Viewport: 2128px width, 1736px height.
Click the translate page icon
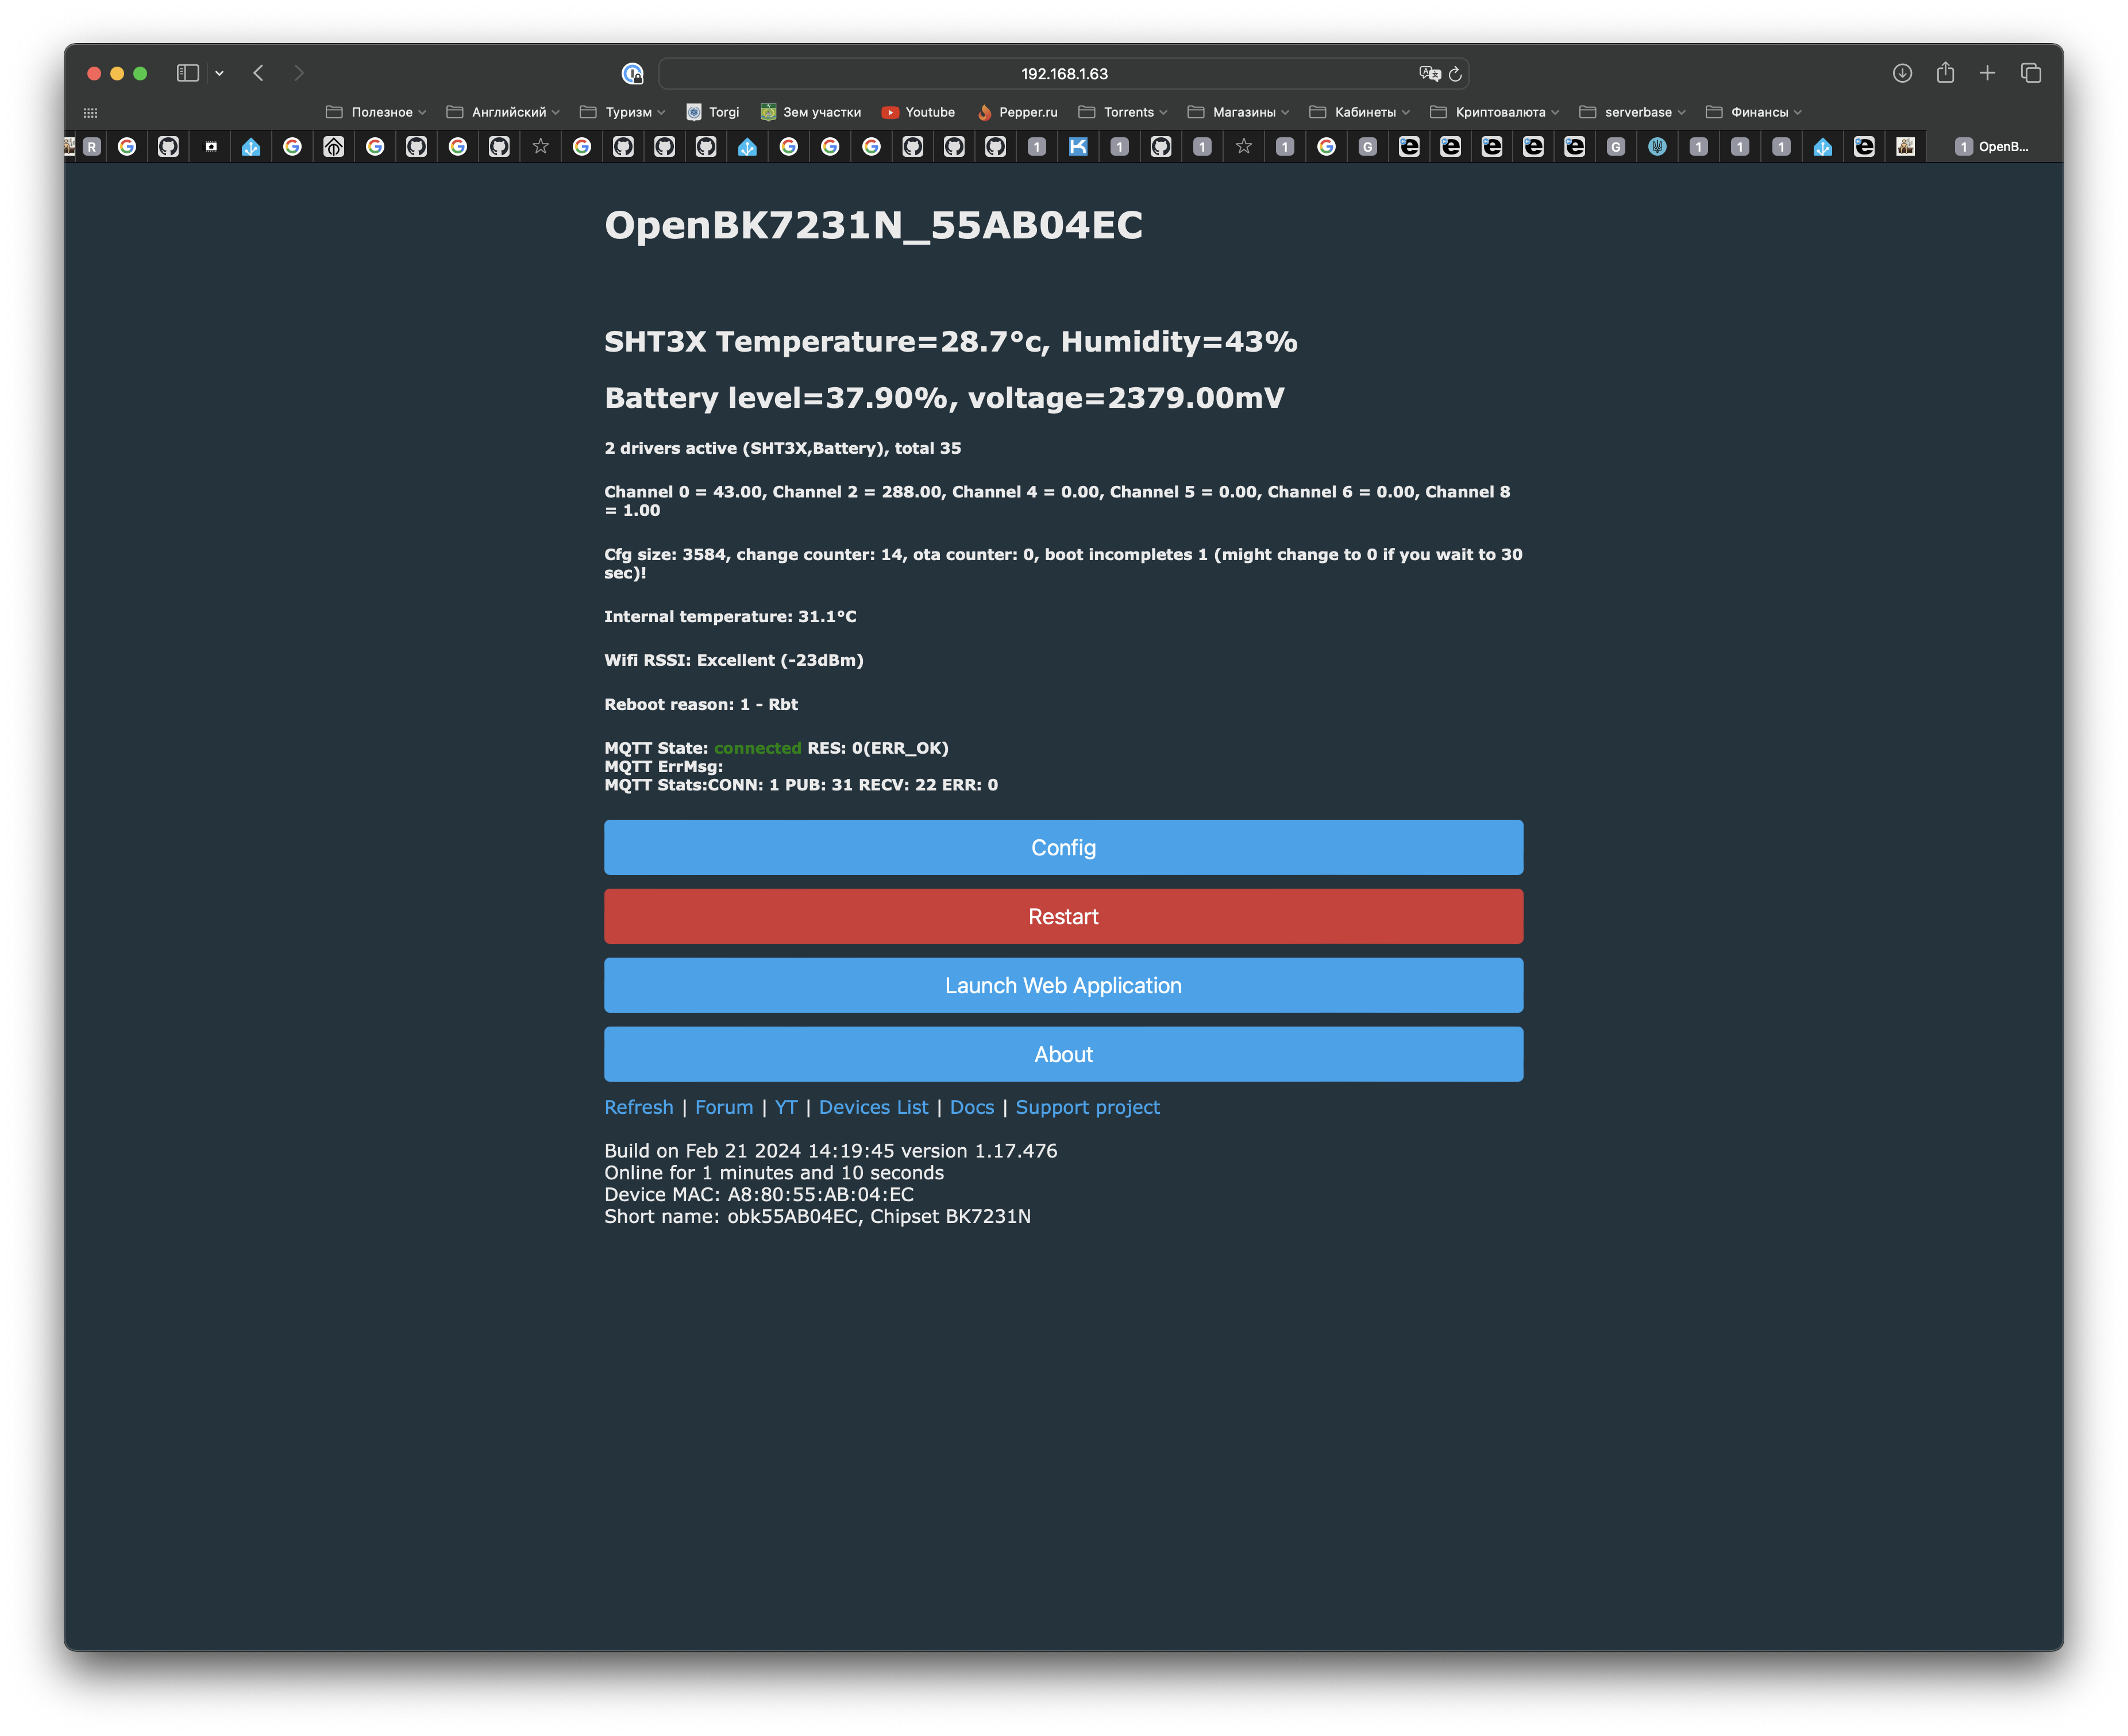[1429, 74]
